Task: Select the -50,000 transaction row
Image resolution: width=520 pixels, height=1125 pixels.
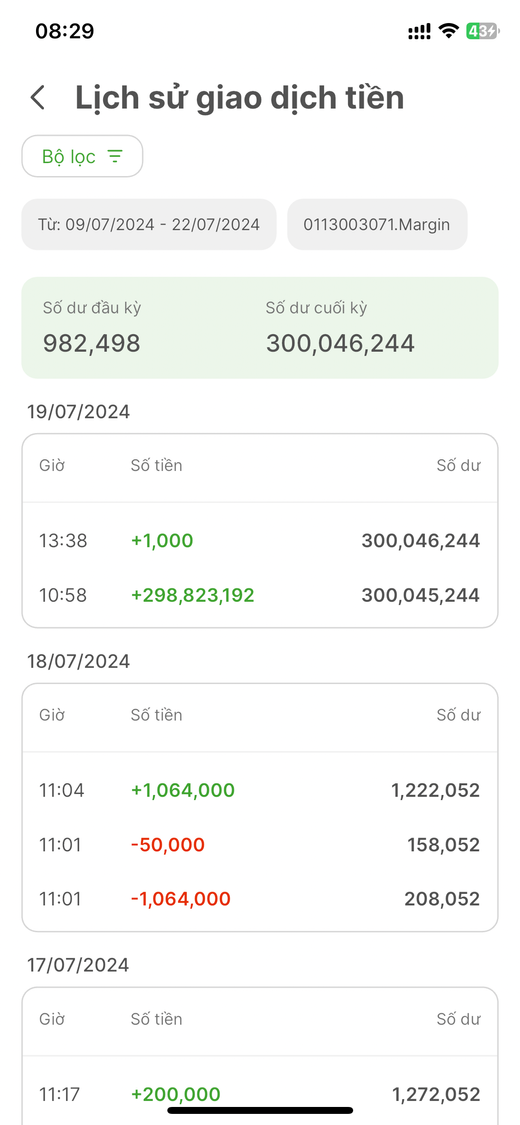Action: (260, 844)
